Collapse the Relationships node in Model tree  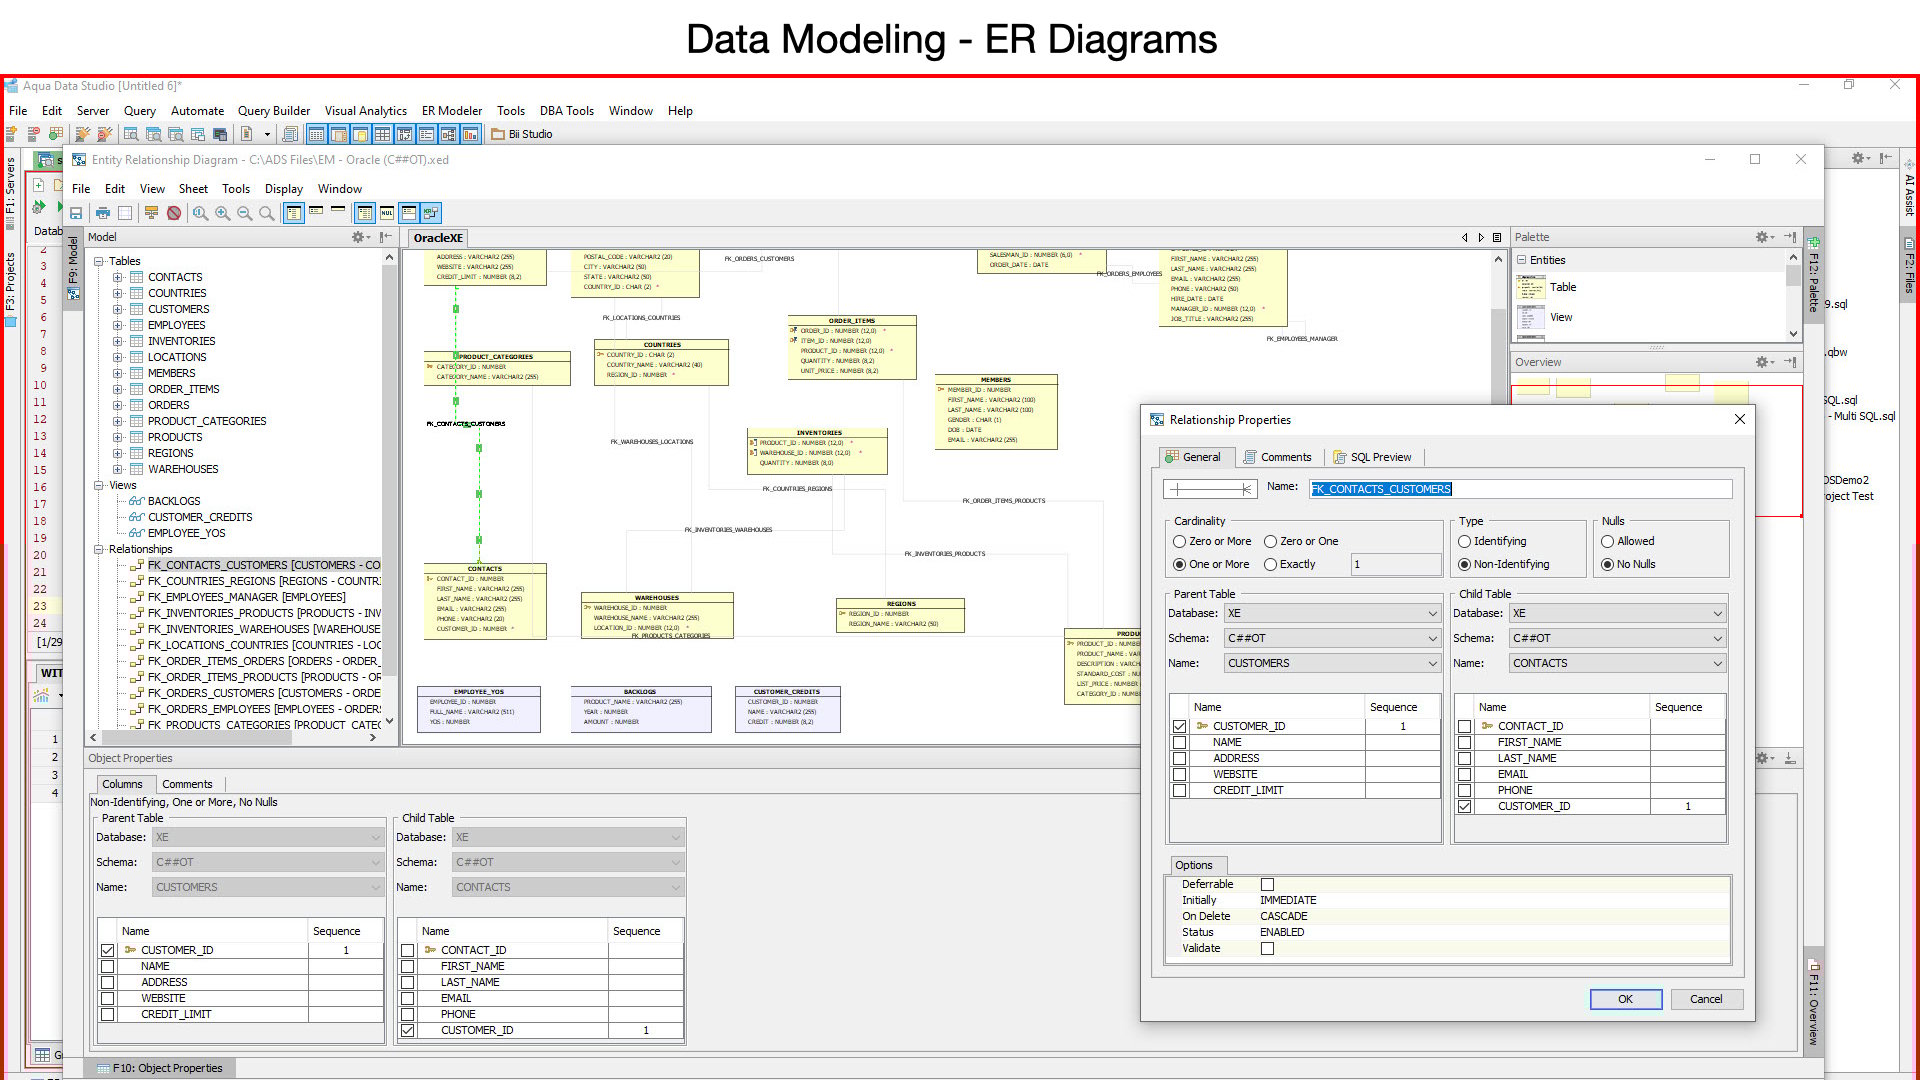click(99, 549)
